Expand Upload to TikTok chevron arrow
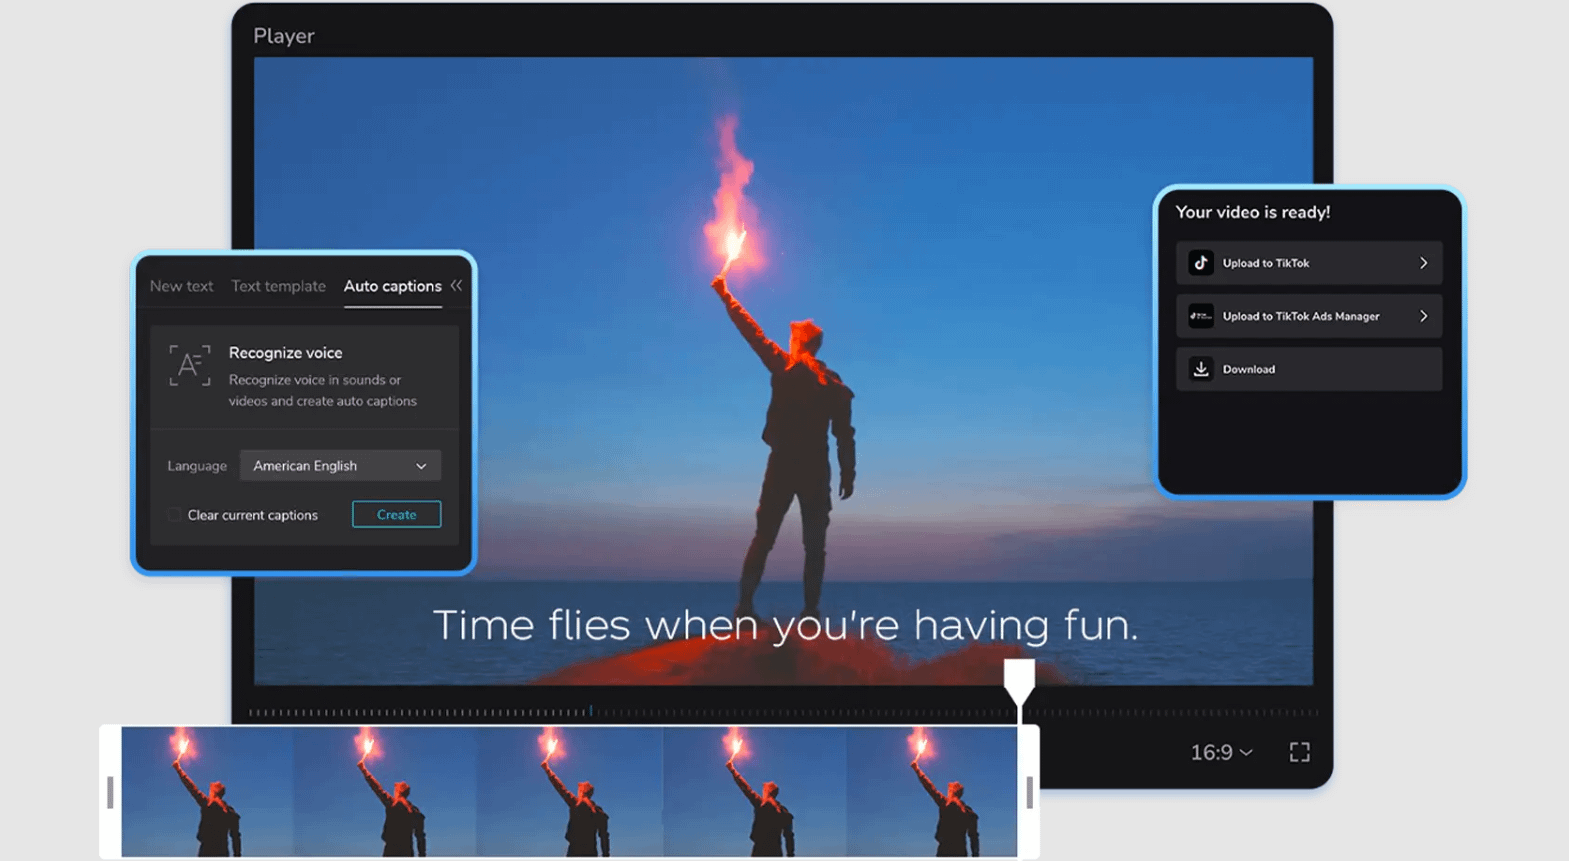The width and height of the screenshot is (1569, 861). [1423, 263]
